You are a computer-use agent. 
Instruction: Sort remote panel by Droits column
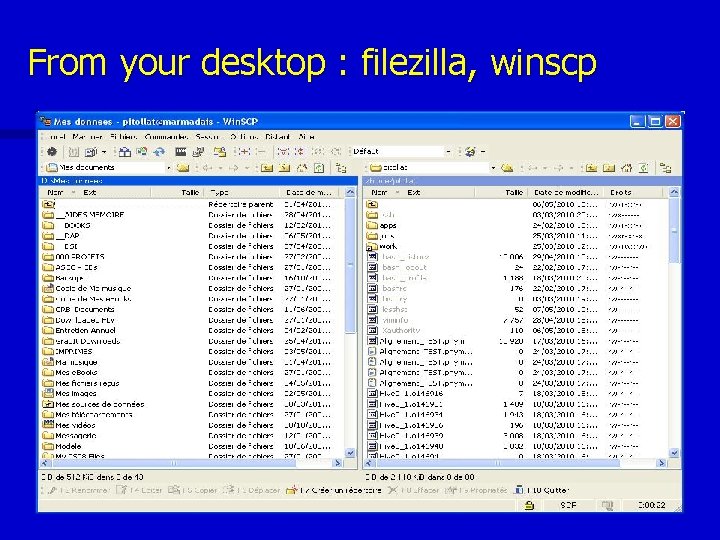click(635, 193)
